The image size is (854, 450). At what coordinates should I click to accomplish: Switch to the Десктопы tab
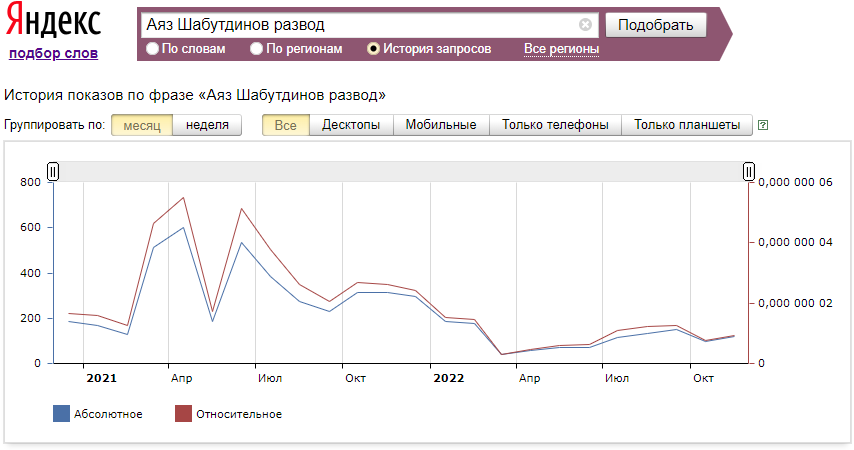351,125
